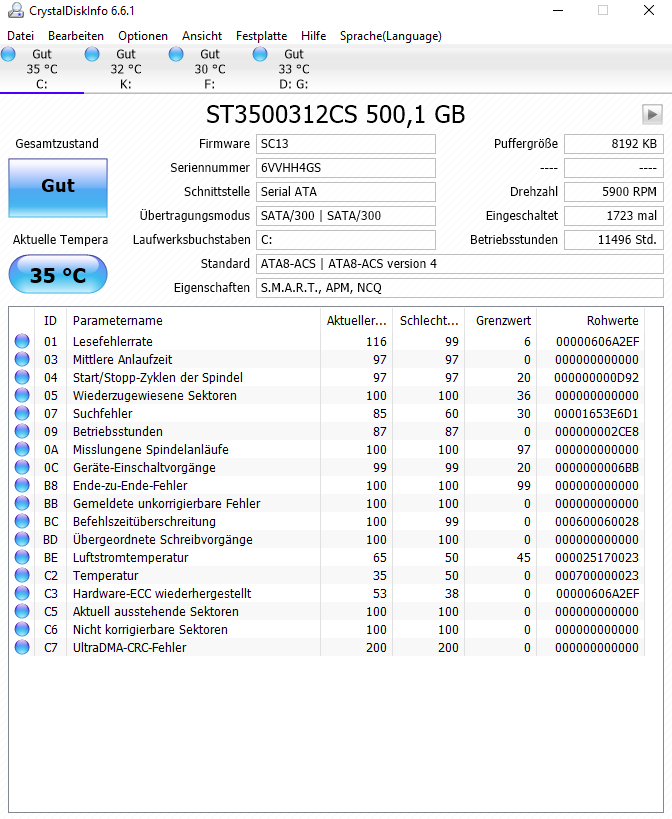672x819 pixels.
Task: Click status orb for Mittlere Anlaufzeit
Action: pyautogui.click(x=22, y=359)
